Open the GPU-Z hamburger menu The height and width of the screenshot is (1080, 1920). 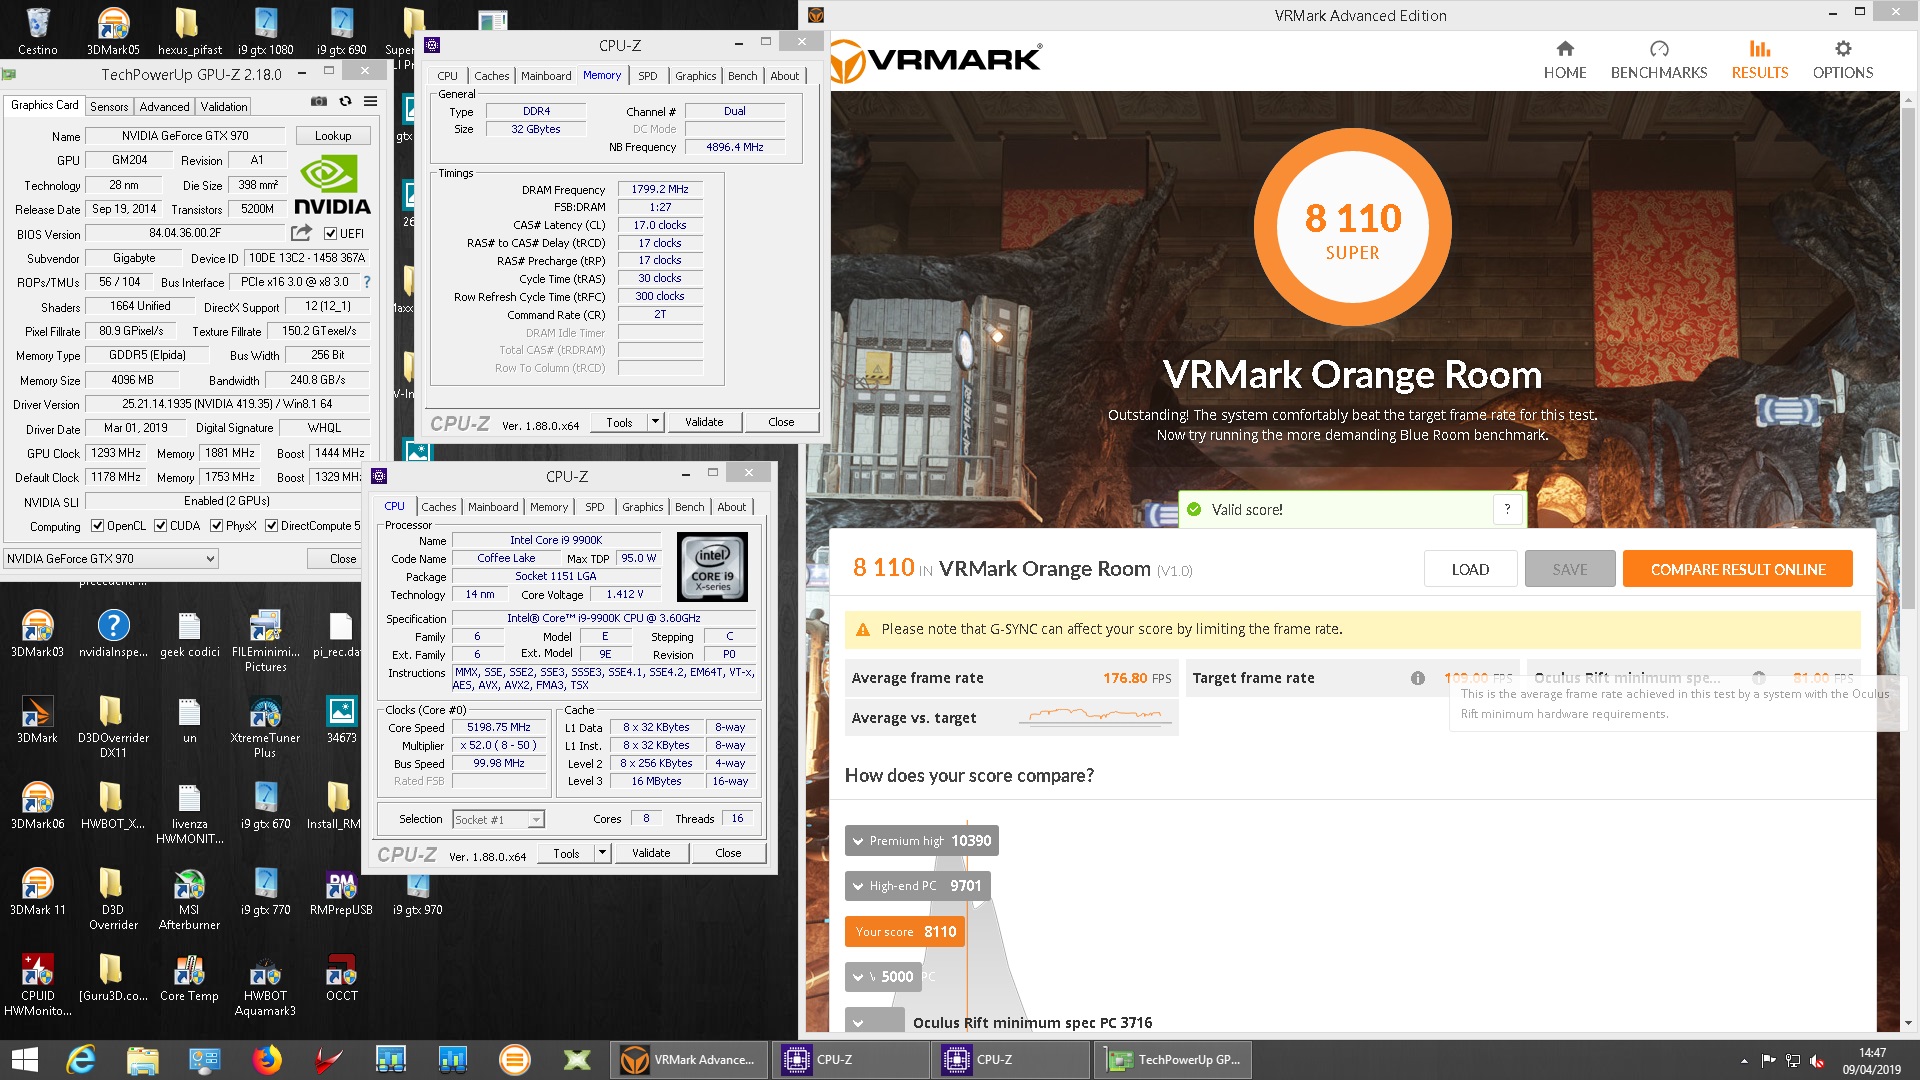370,102
